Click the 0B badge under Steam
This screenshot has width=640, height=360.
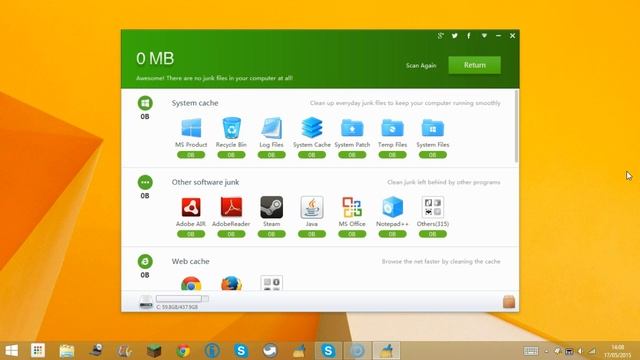(271, 234)
